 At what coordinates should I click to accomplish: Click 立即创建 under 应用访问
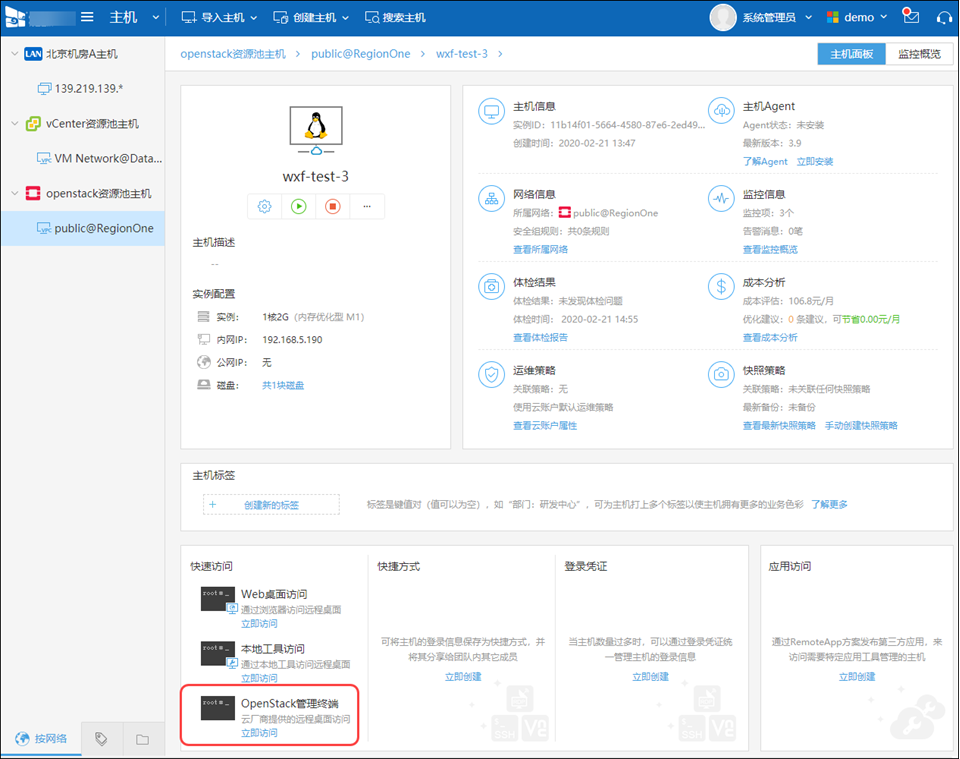coord(857,676)
